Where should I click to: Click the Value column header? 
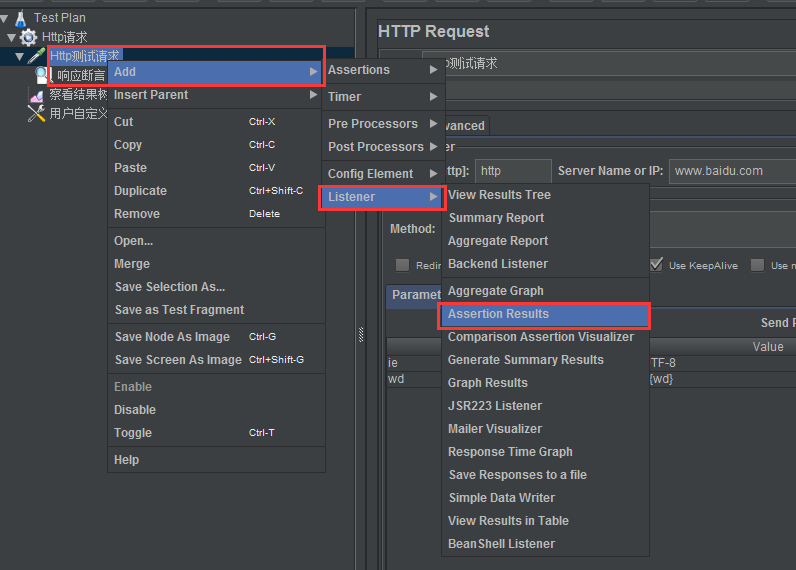(768, 347)
